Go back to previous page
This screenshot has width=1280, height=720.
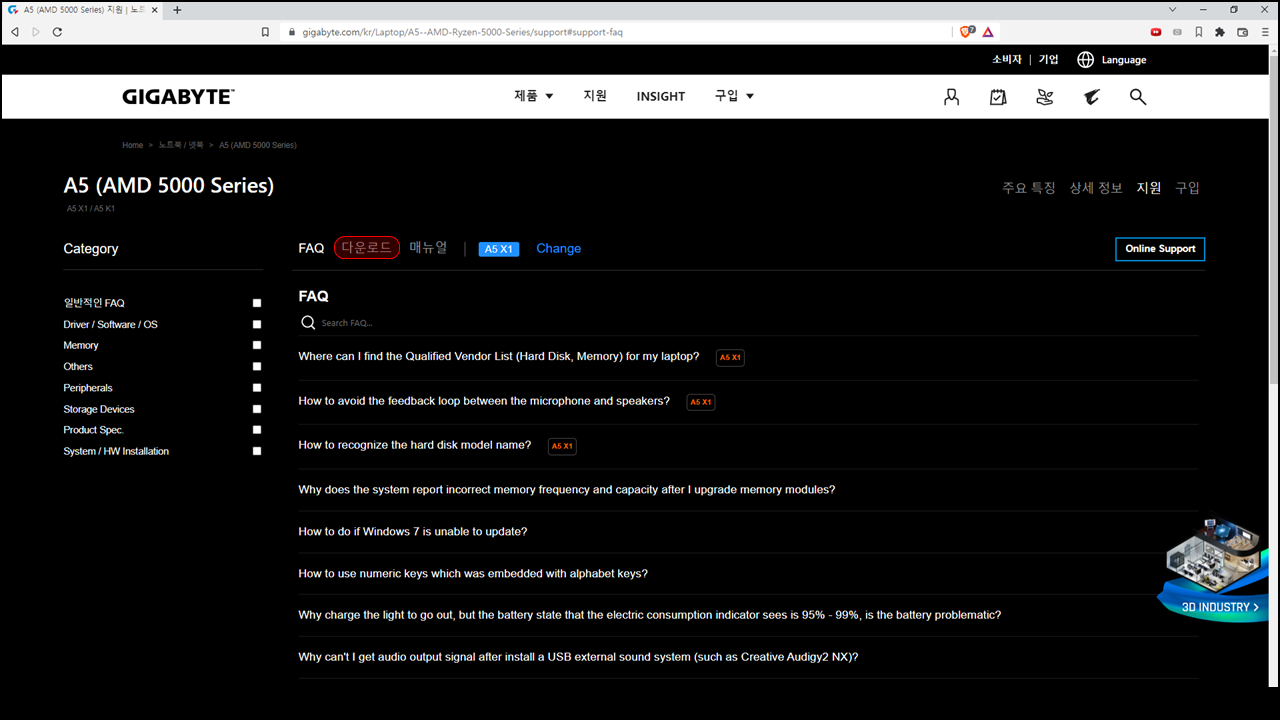(x=15, y=32)
